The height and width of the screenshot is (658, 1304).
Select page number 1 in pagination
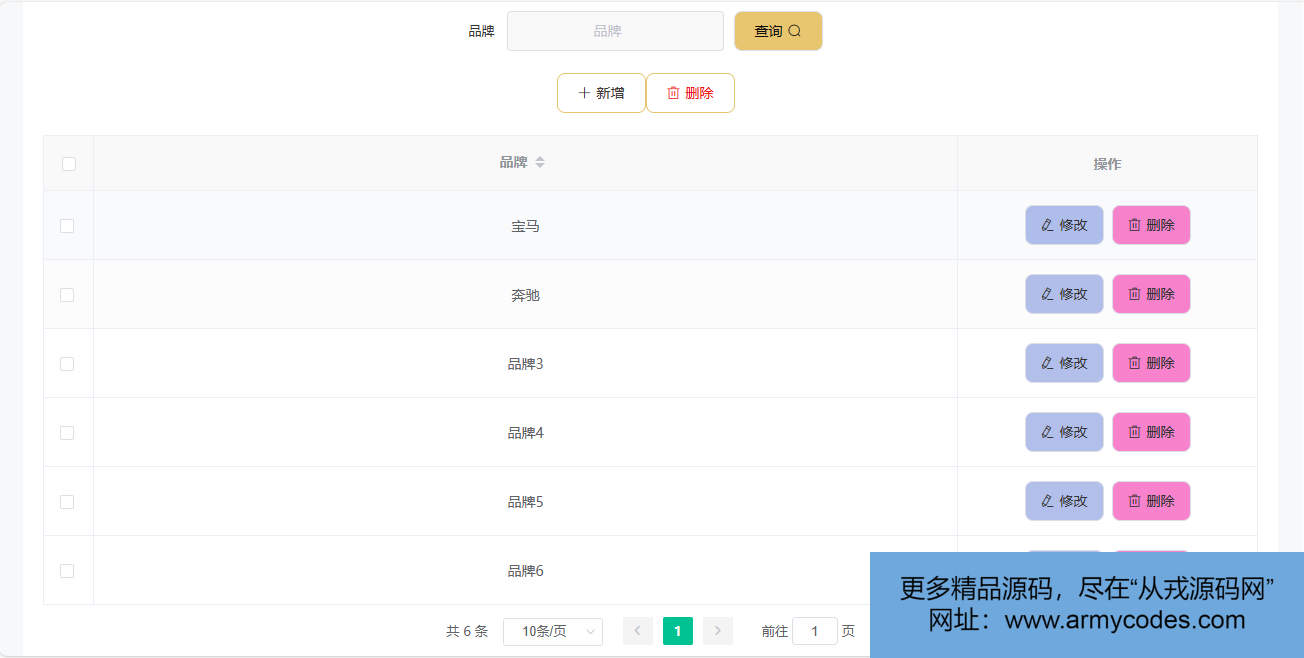tap(678, 631)
